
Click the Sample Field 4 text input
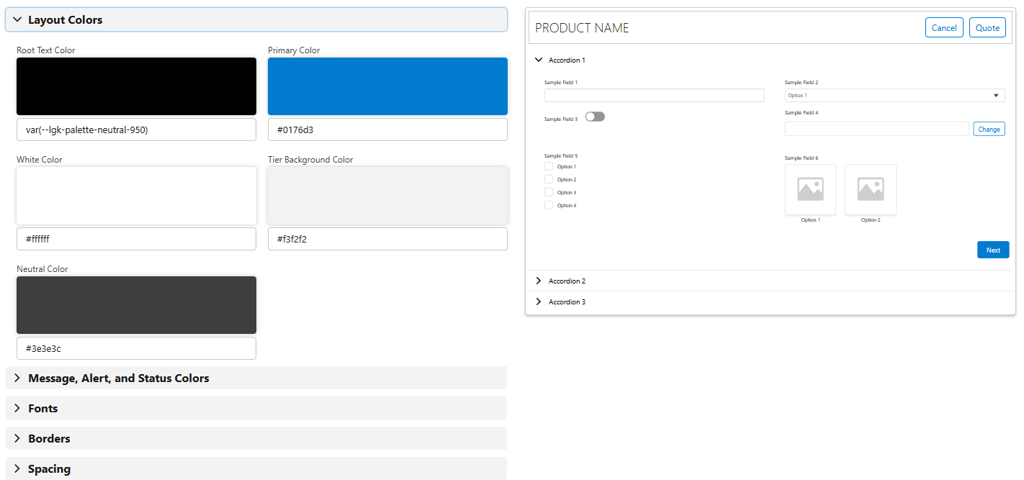(x=877, y=129)
